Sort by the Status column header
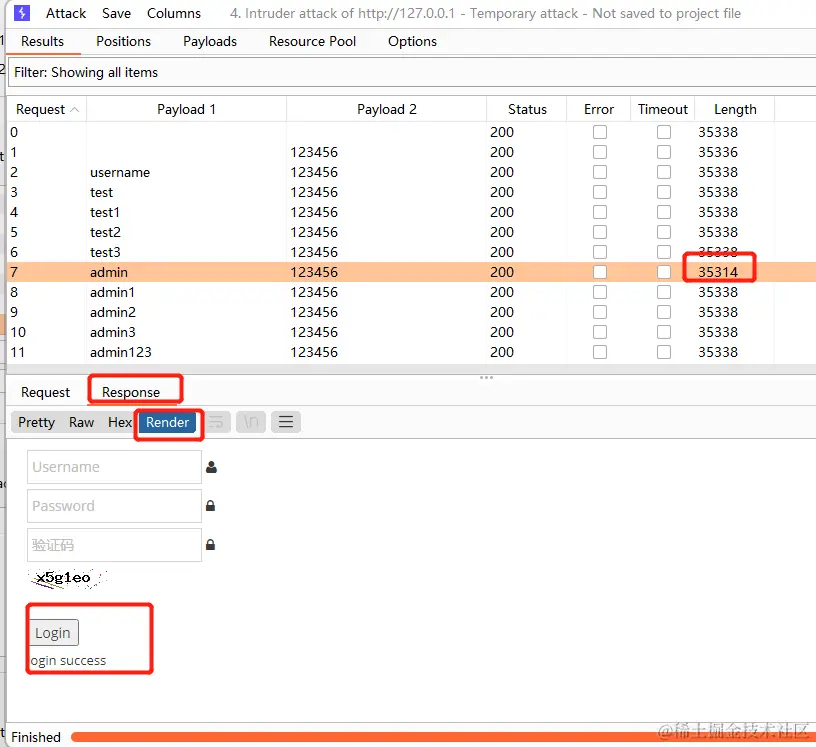 point(527,109)
